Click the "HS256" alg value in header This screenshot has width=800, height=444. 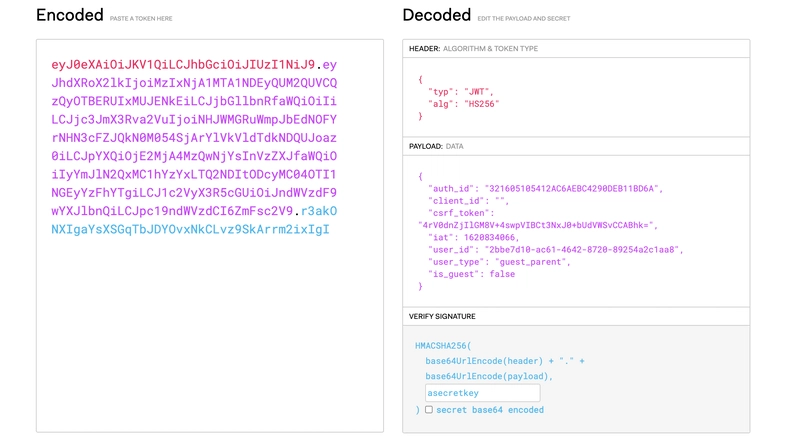(x=481, y=103)
